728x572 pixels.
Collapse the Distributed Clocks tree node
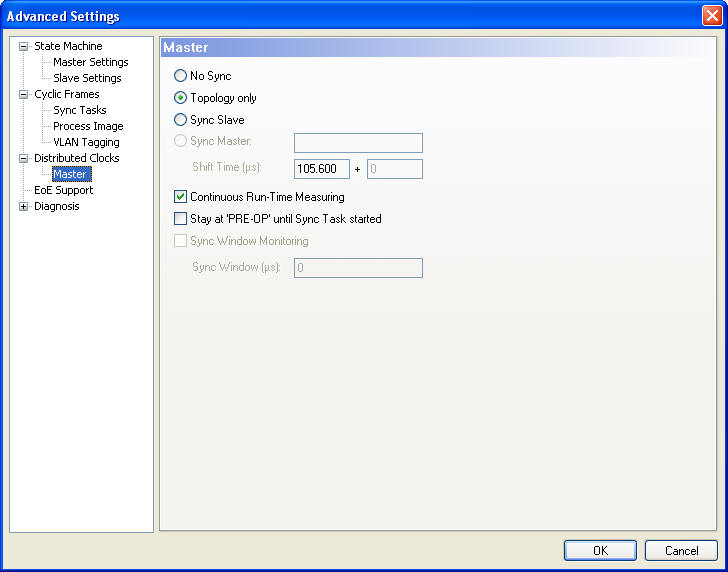(24, 158)
